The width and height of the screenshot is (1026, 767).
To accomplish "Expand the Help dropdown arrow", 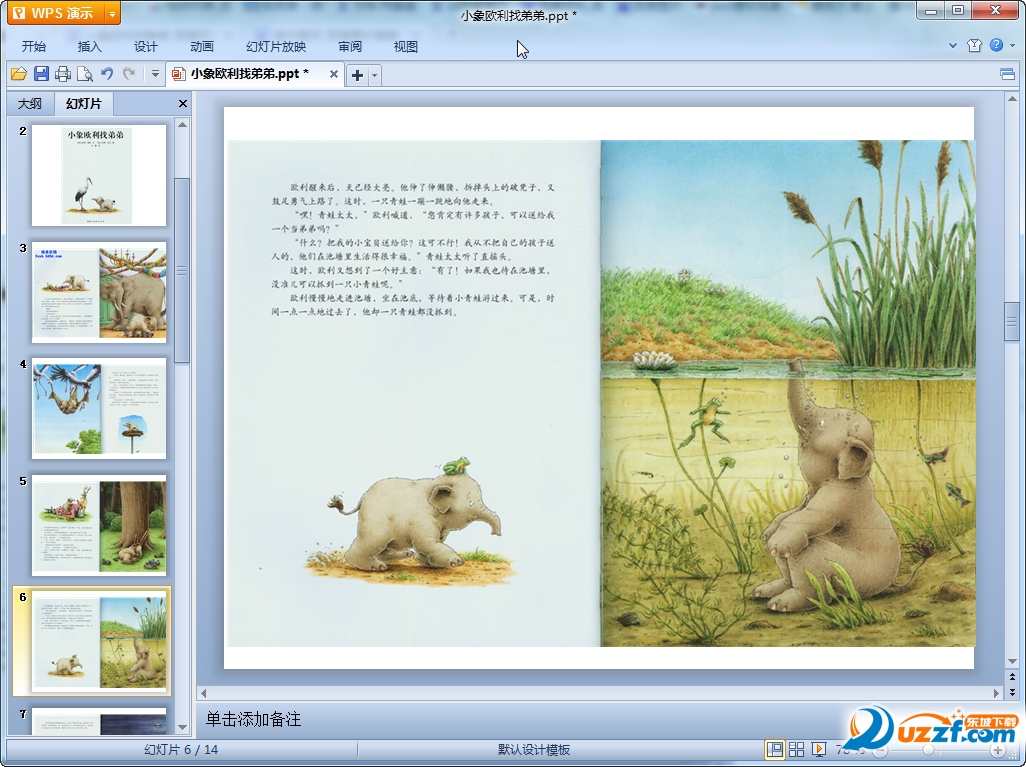I will tap(1012, 45).
